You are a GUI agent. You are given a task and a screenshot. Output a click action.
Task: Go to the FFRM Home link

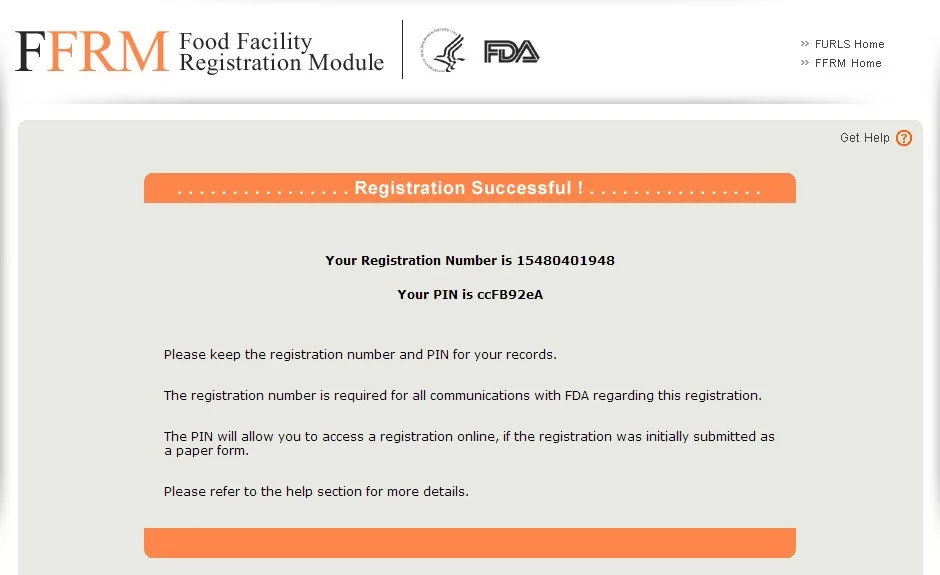pos(848,63)
